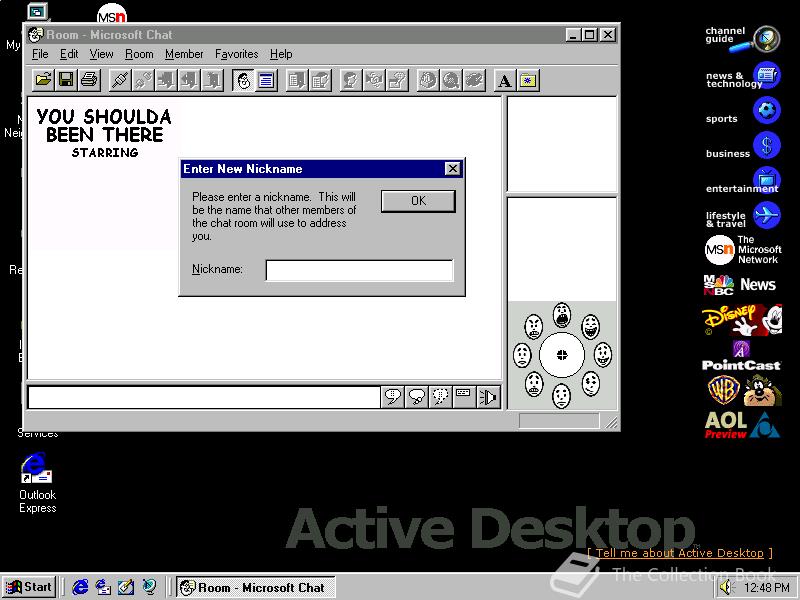Click Tell me about Active Desktop link
Screen dimensions: 800x600
pos(680,553)
